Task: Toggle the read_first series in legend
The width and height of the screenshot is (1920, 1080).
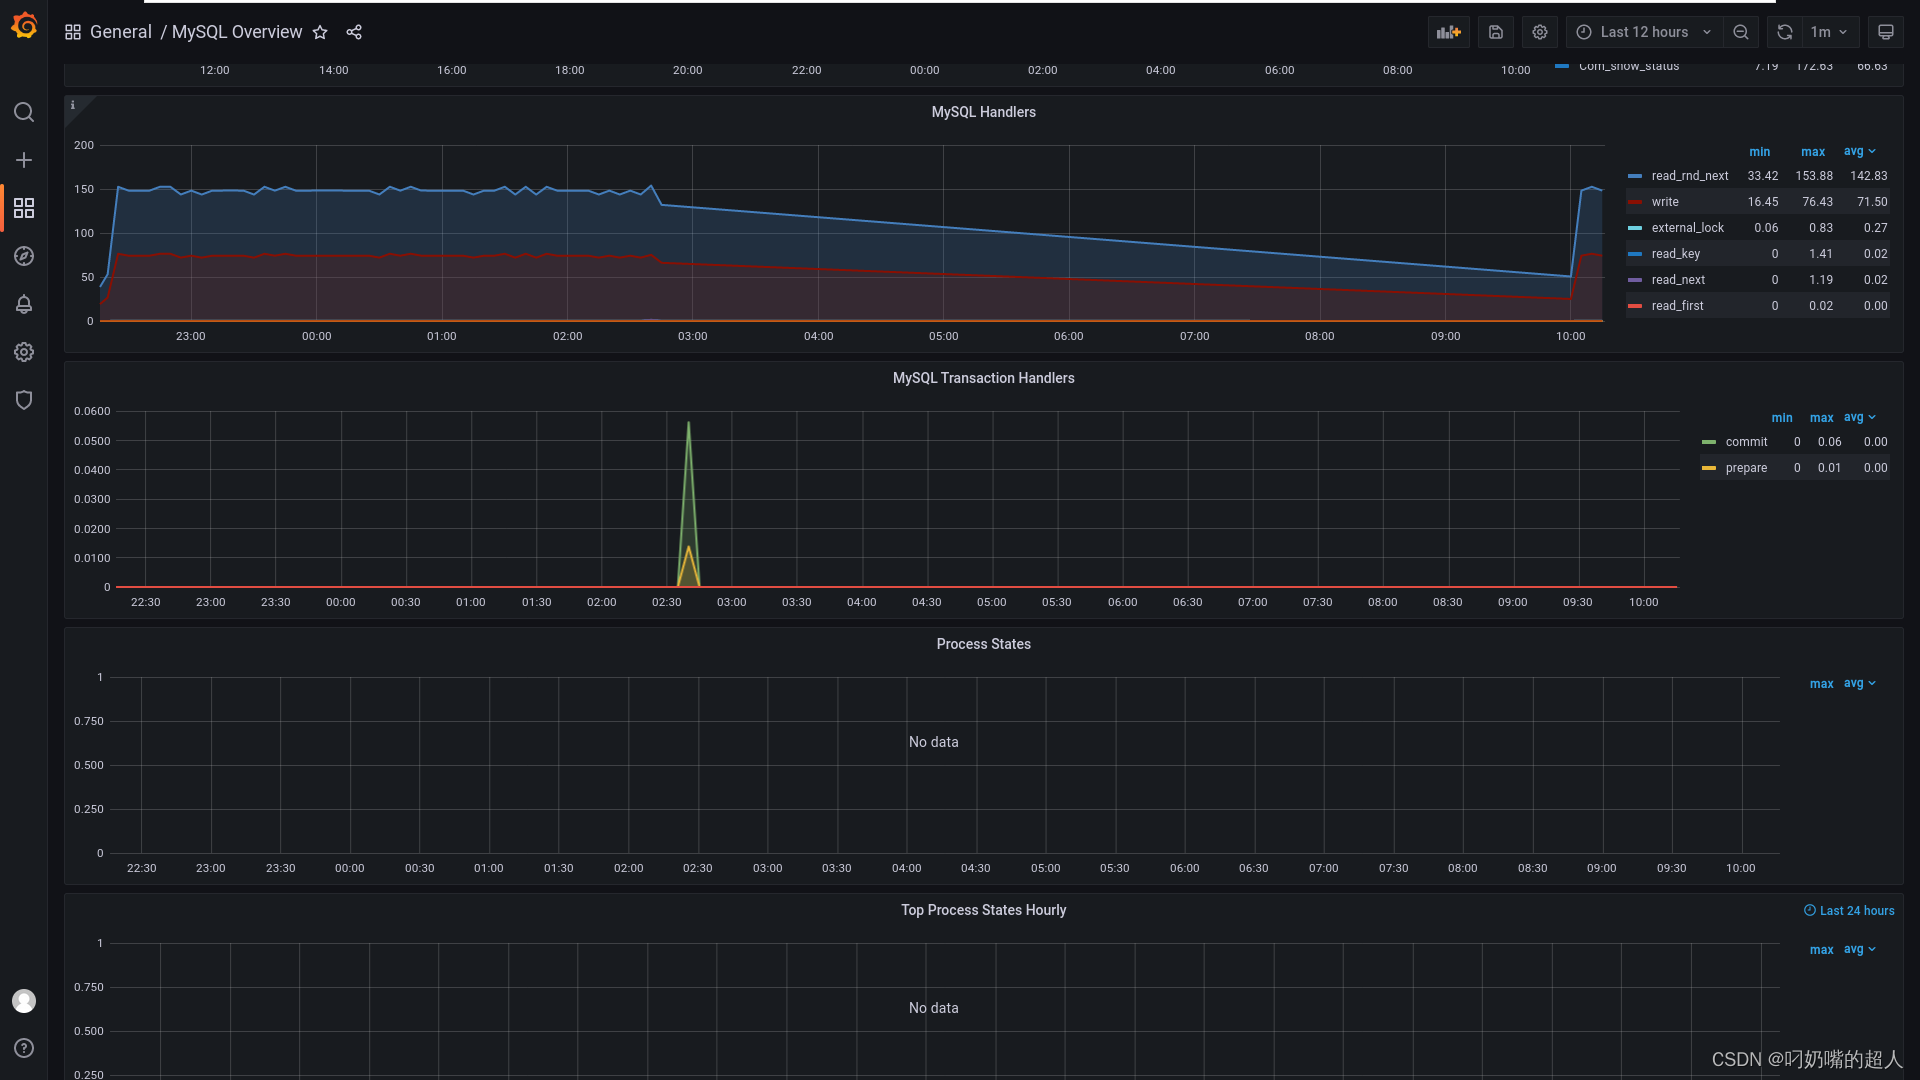Action: point(1677,306)
